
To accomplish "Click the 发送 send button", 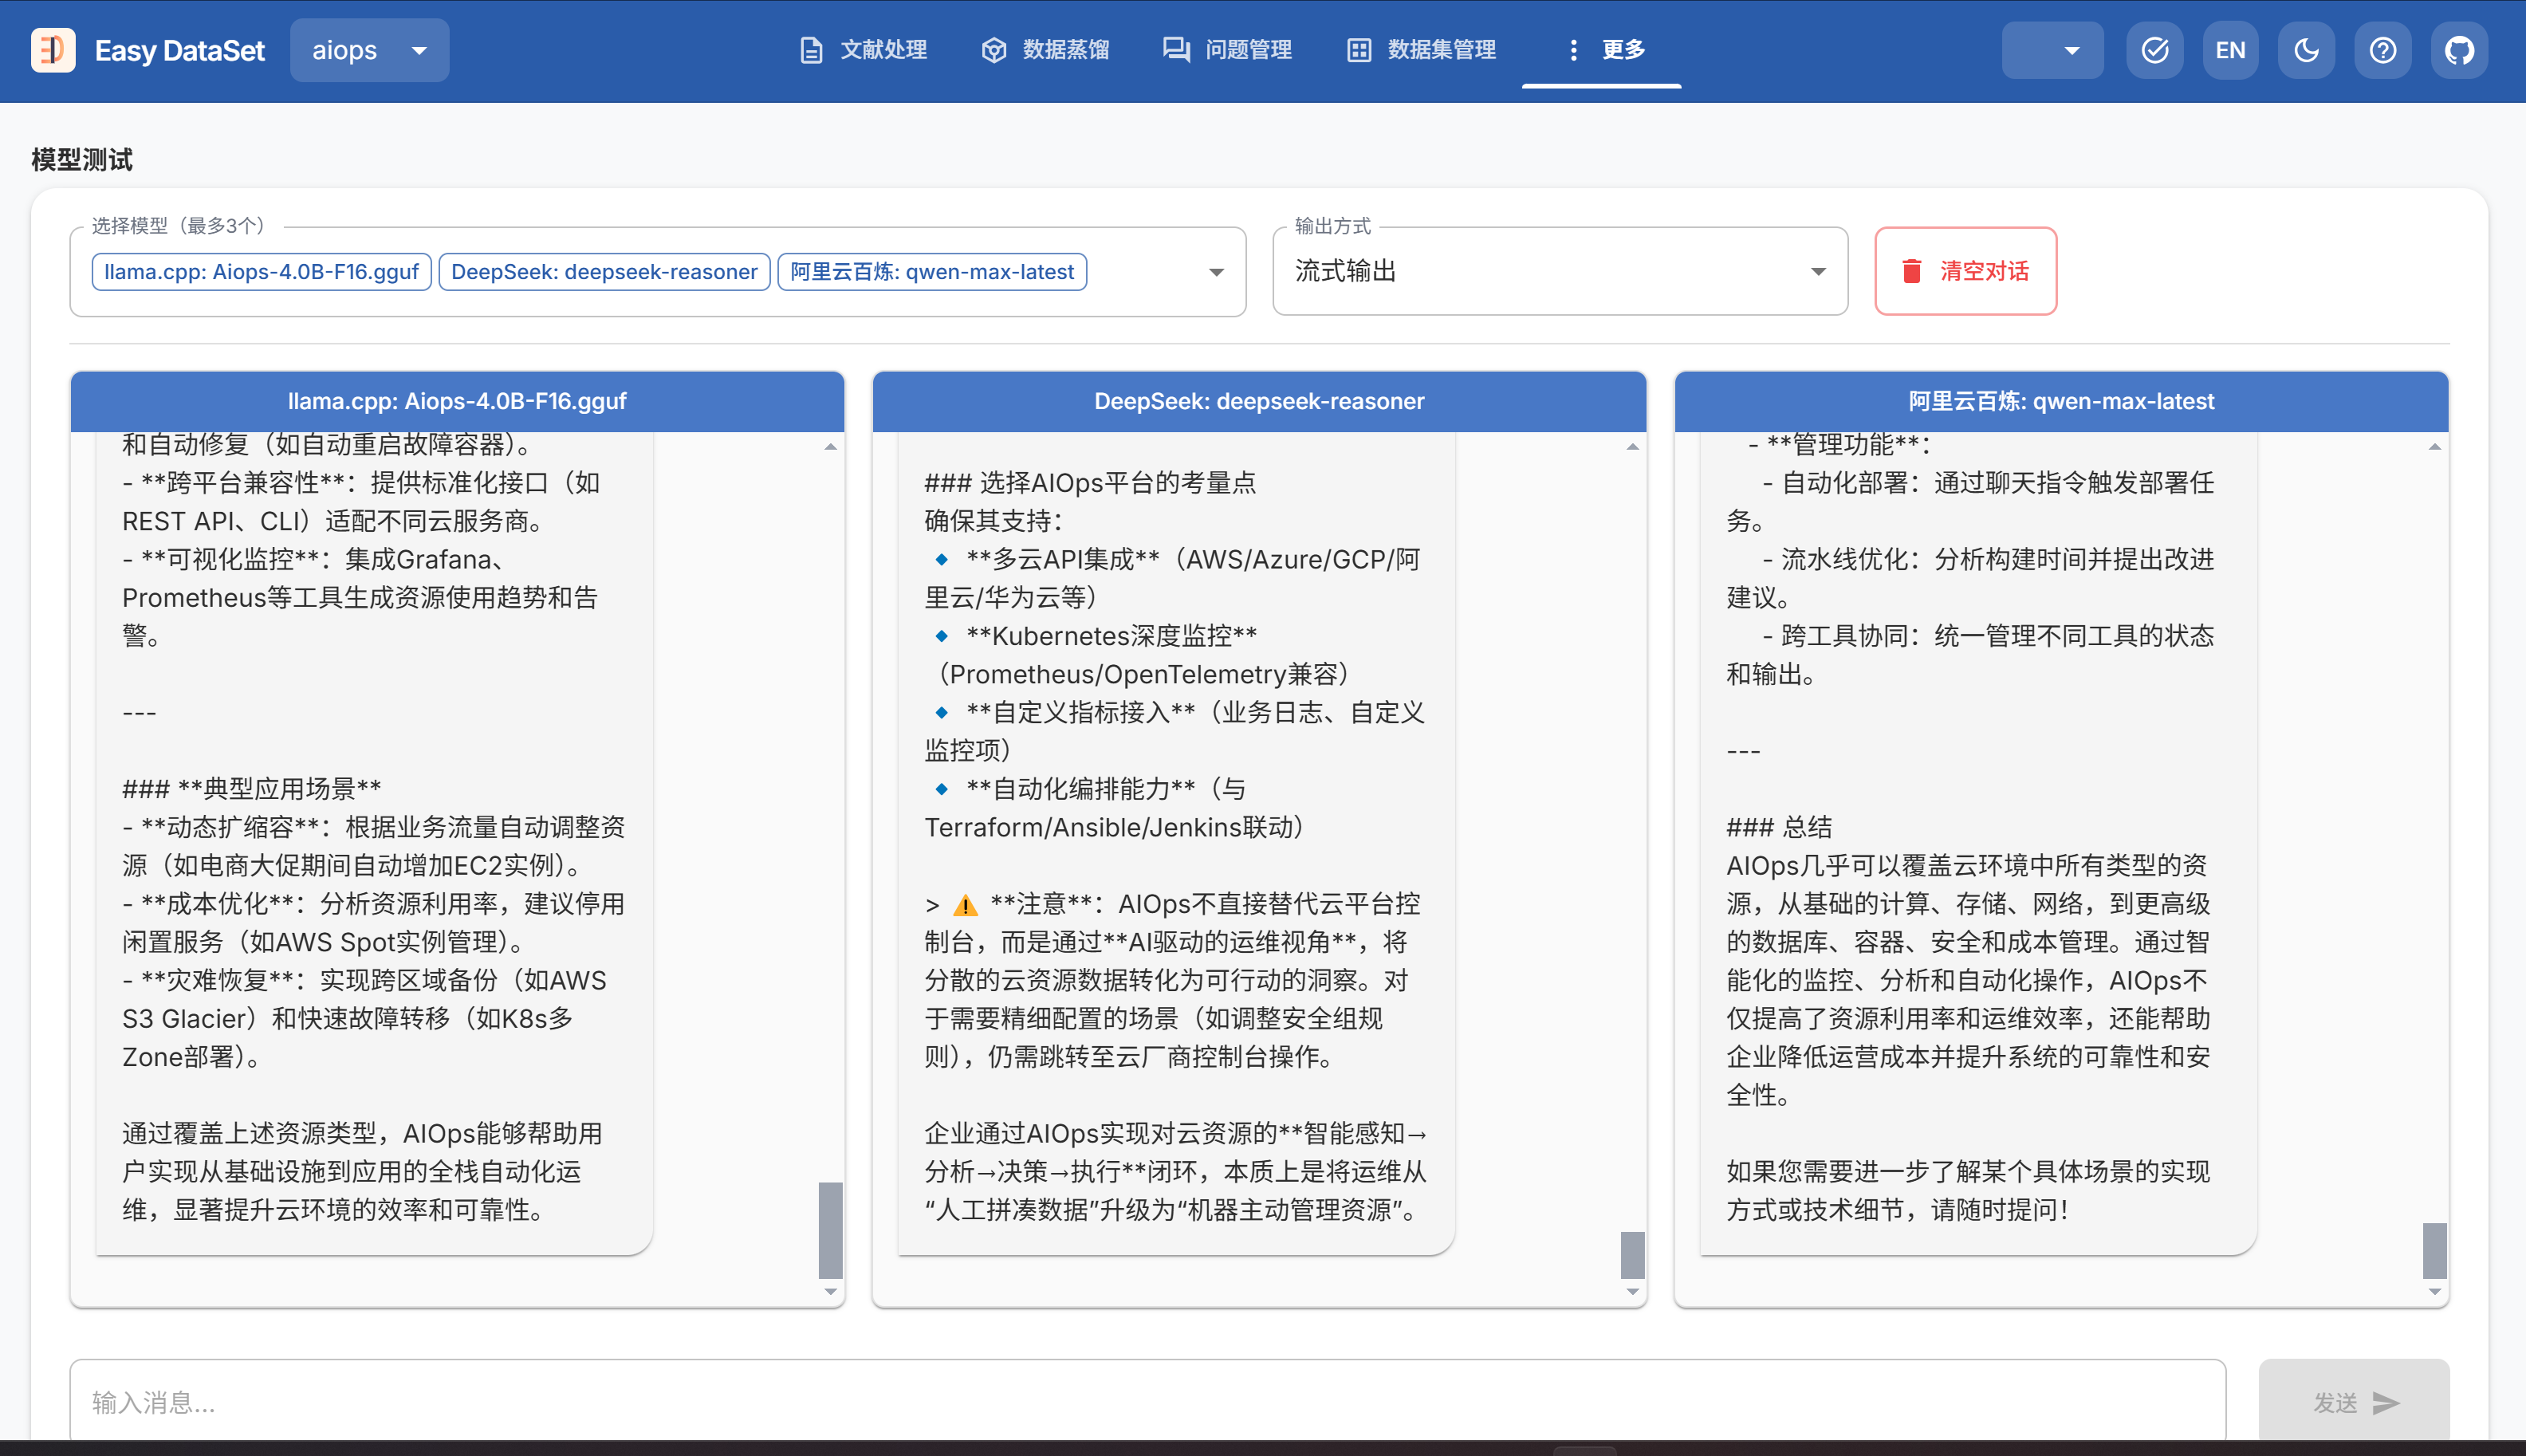I will pos(2353,1402).
